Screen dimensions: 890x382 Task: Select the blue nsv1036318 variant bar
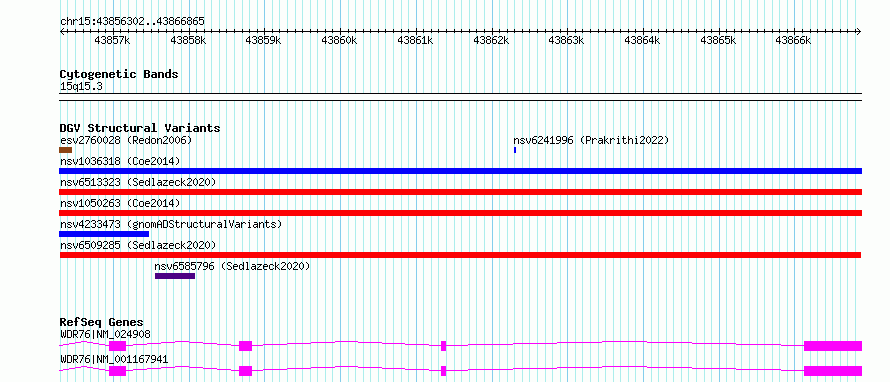pos(460,171)
